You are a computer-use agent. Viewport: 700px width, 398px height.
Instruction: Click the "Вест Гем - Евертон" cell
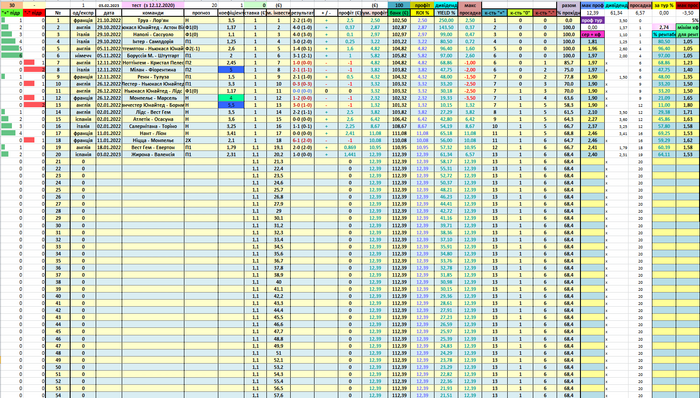tap(153, 147)
